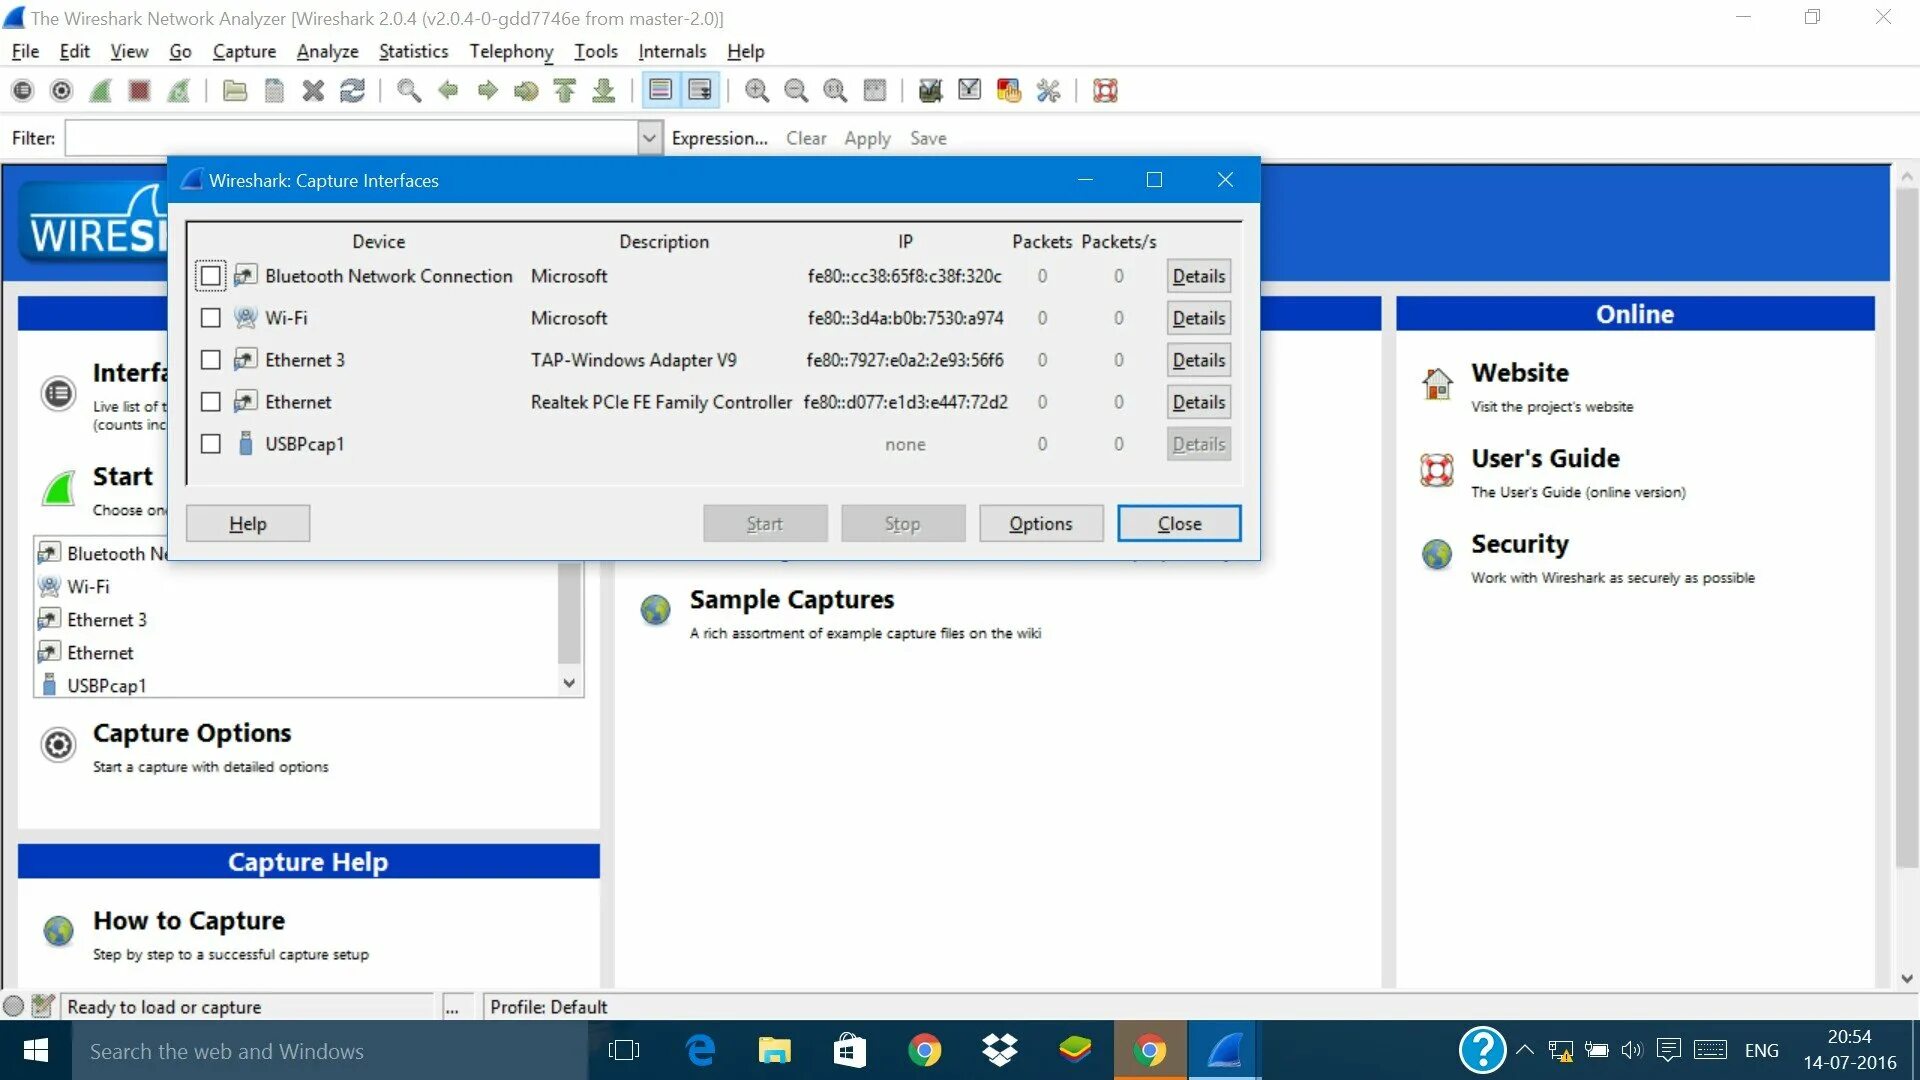Click the open capture file folder icon

[x=235, y=91]
